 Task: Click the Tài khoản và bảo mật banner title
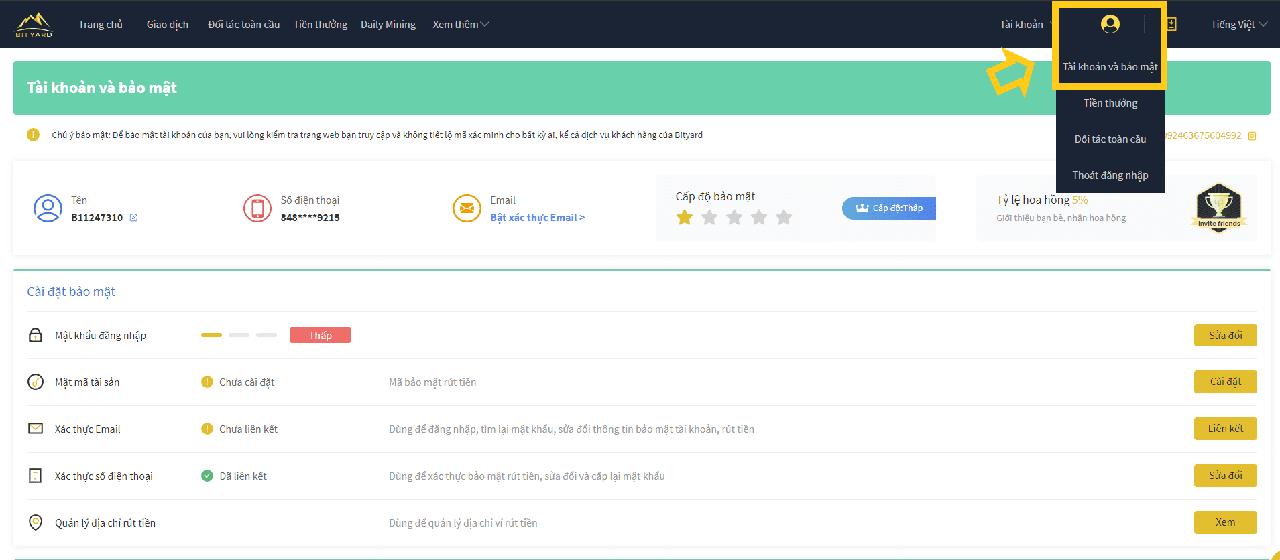[x=102, y=88]
